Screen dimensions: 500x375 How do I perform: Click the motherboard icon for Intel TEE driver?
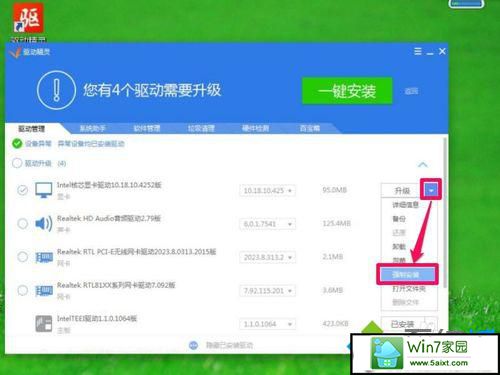pyautogui.click(x=44, y=324)
